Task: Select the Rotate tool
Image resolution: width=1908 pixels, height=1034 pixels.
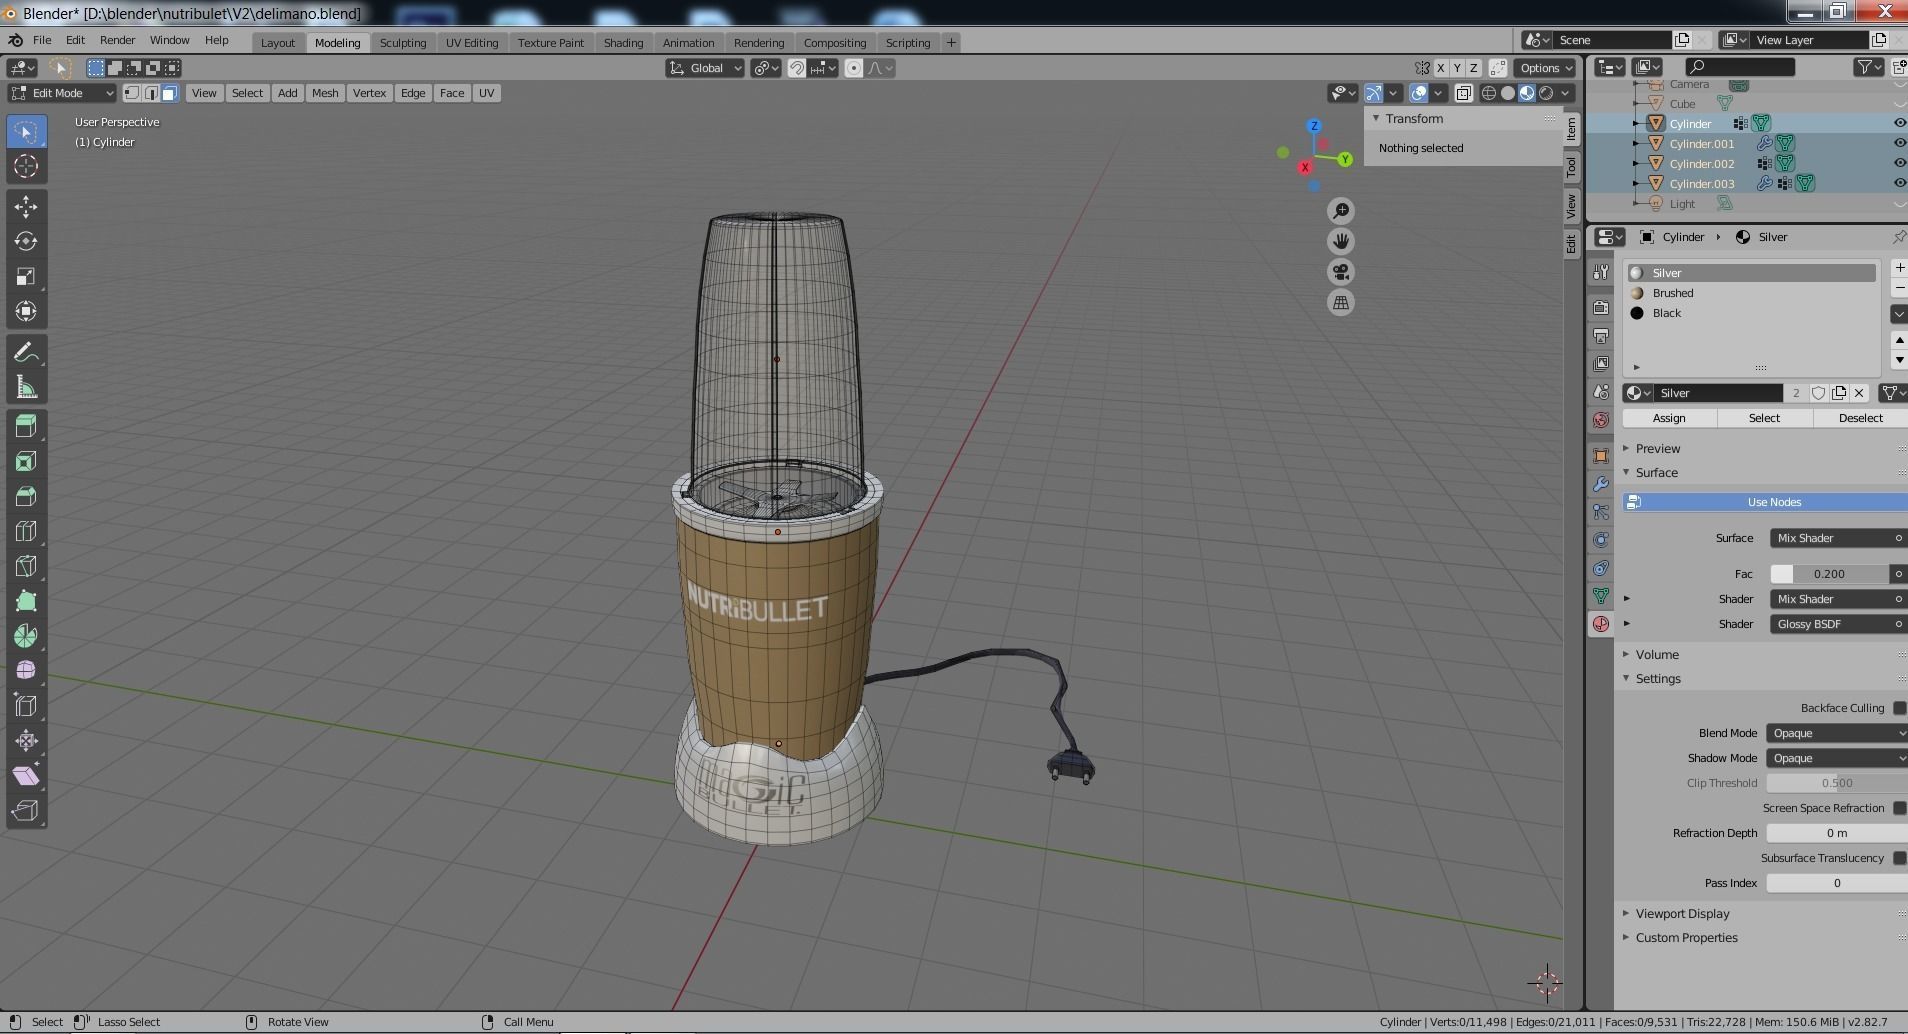Action: pos(26,242)
